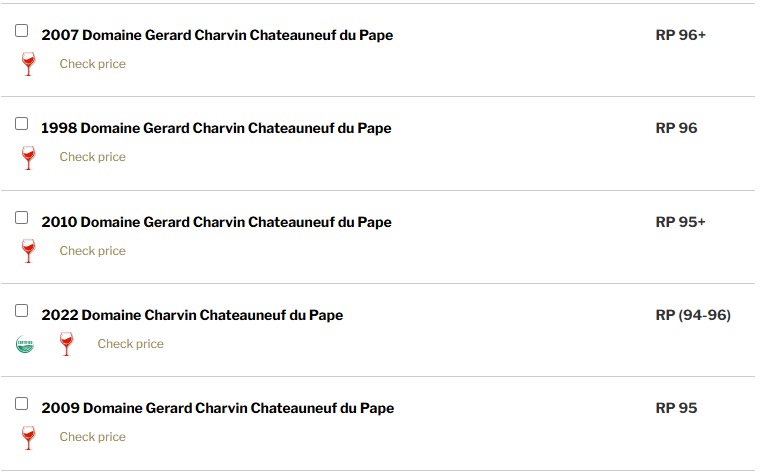Open the 2022 Domaine Charvin Chateauneuf du Pape title

tap(192, 315)
